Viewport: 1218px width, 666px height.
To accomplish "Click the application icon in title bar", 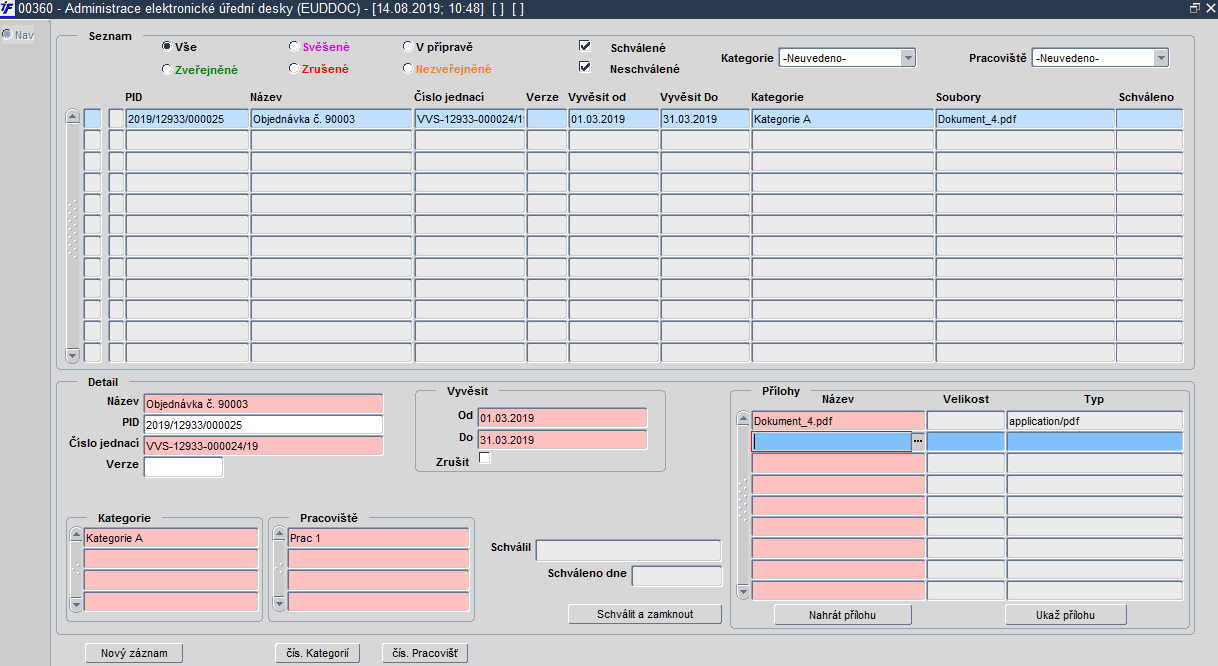I will 8,8.
